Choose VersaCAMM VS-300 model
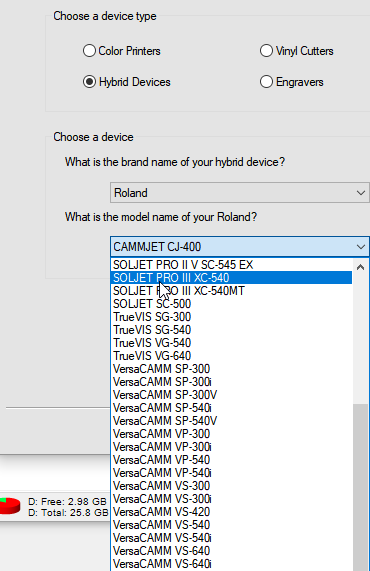Image resolution: width=370 pixels, height=571 pixels. point(231,486)
